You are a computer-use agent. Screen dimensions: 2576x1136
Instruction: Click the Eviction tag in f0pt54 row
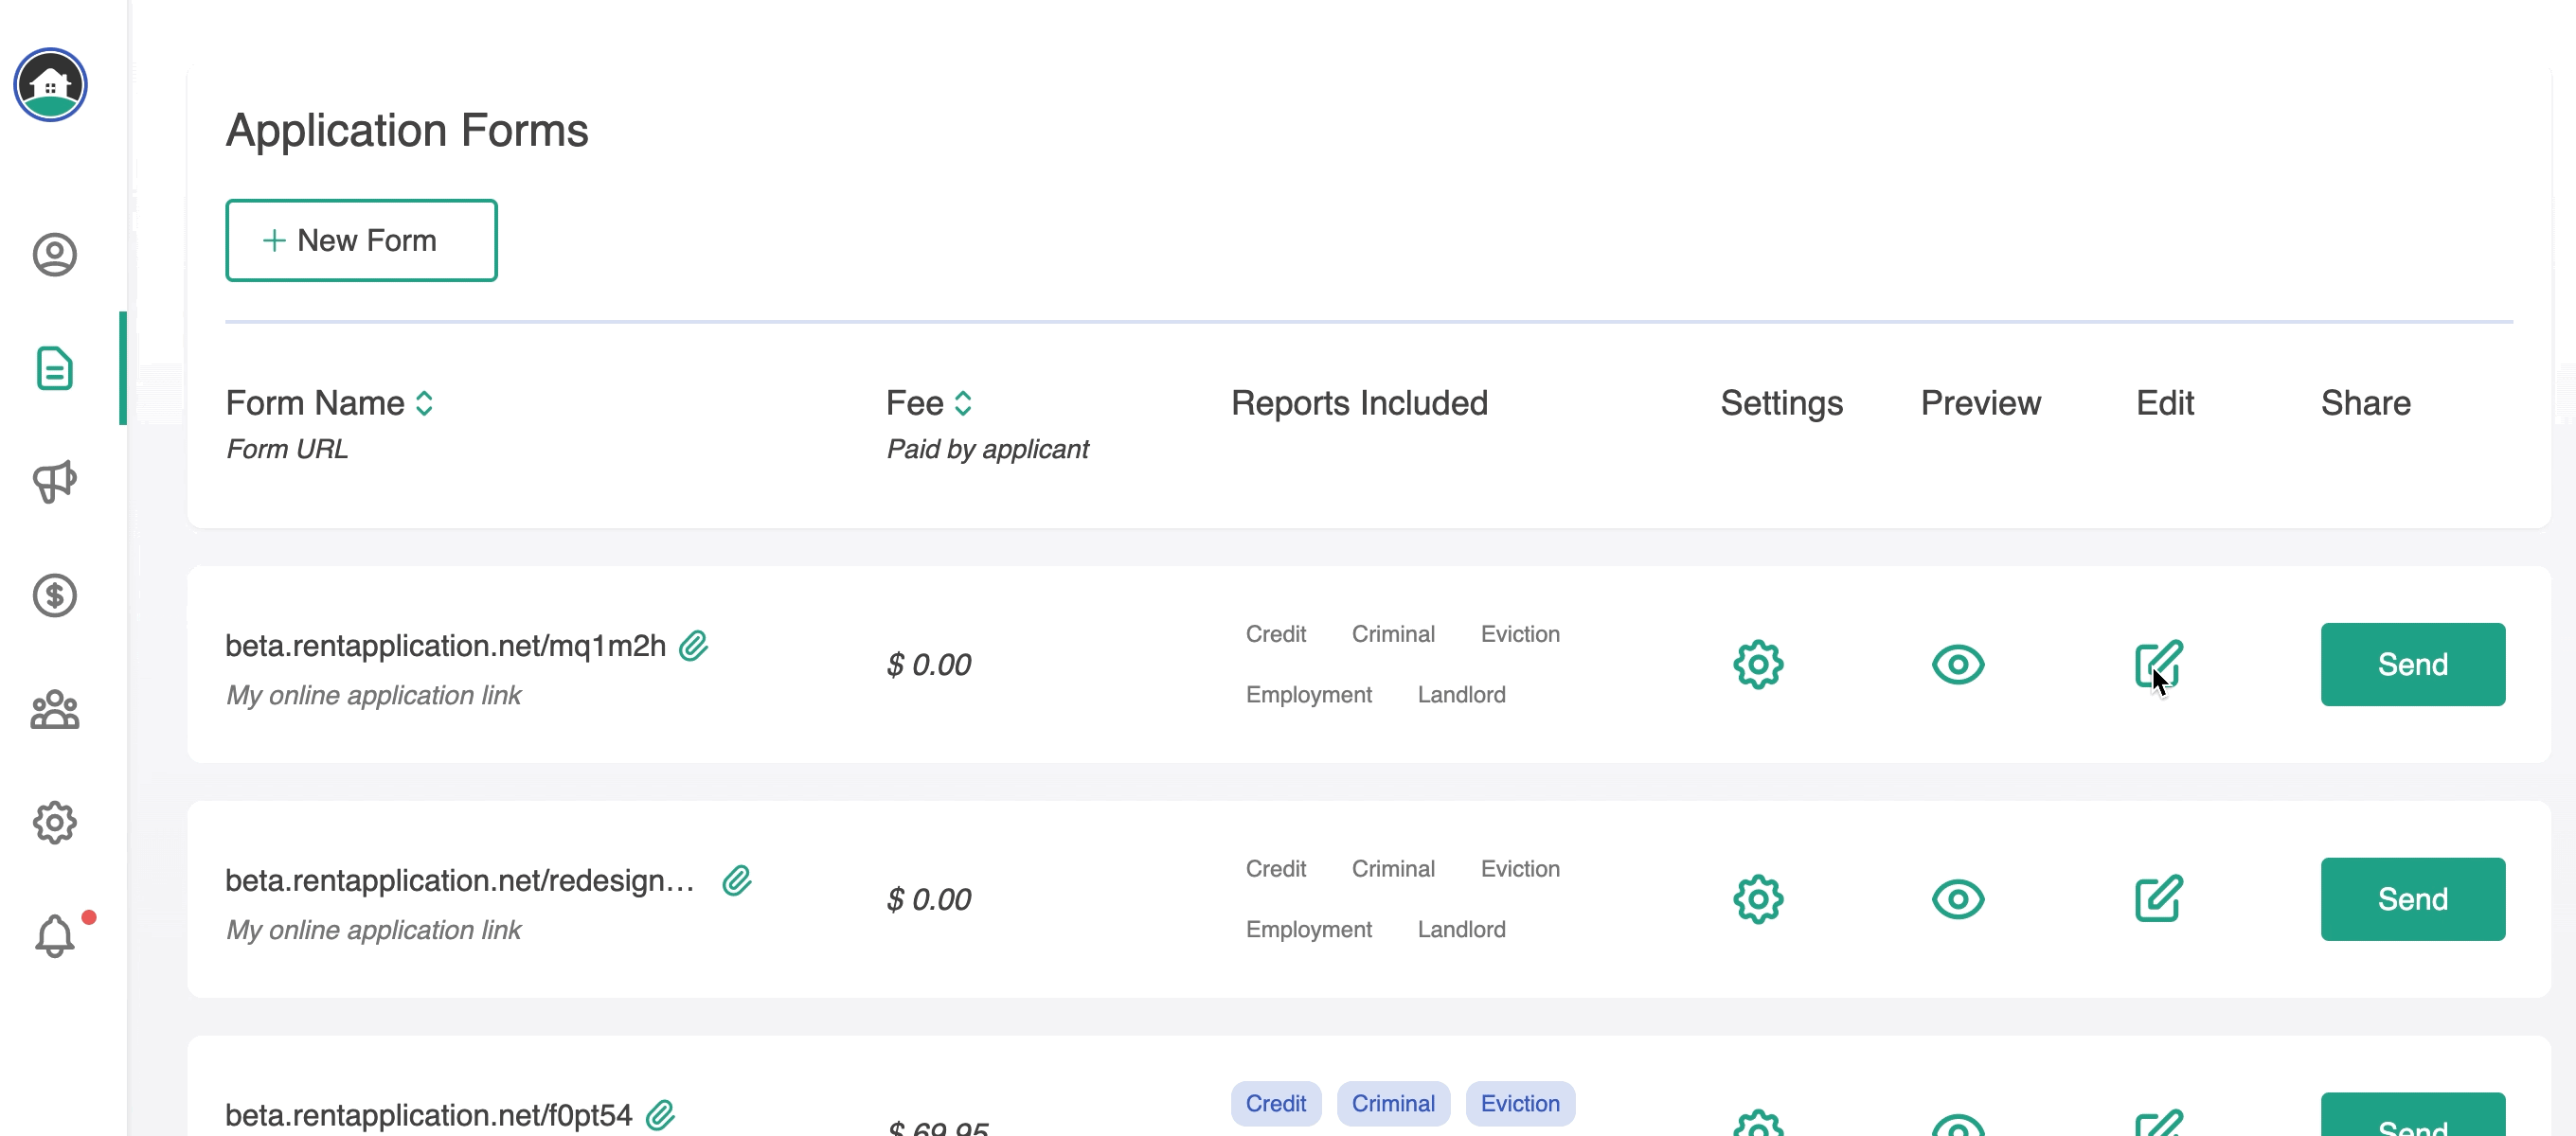(x=1520, y=1104)
